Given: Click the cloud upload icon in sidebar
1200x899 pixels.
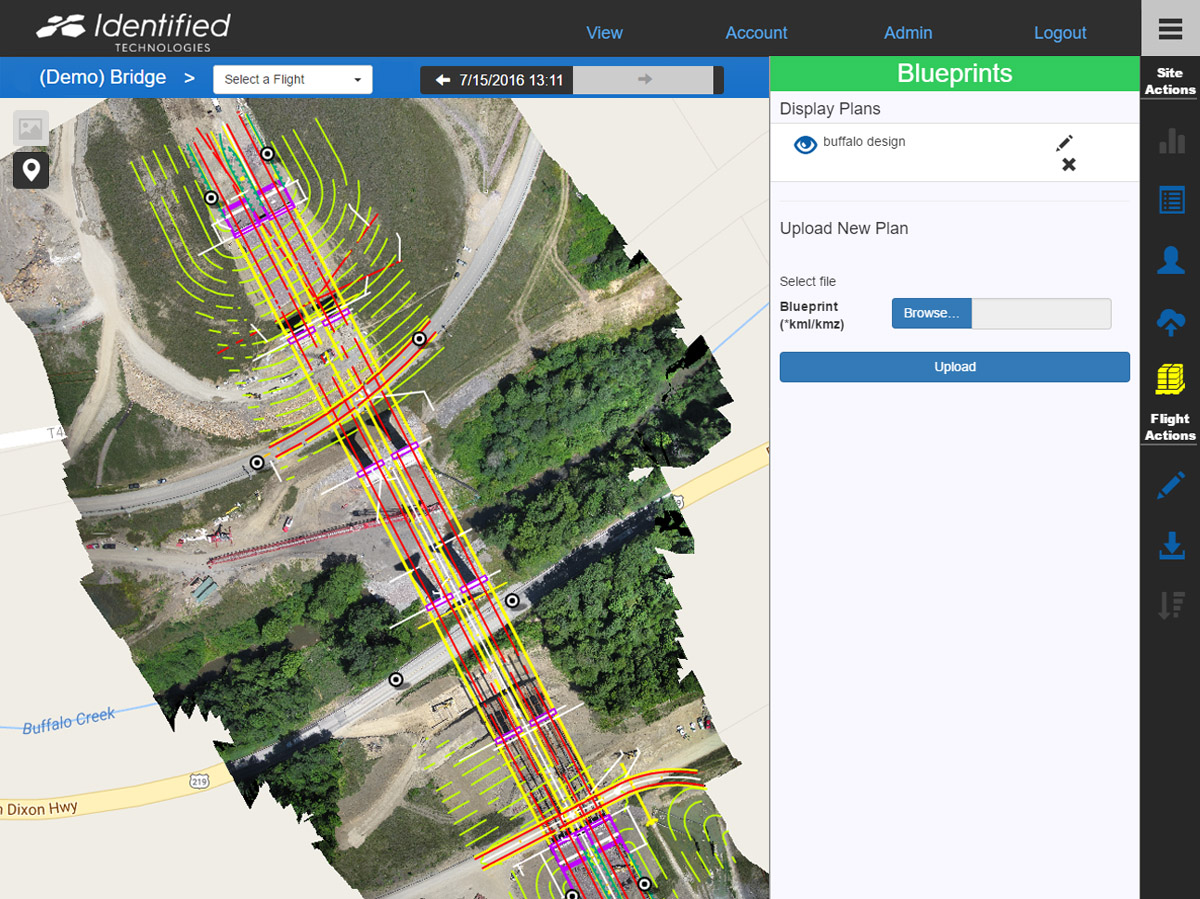Looking at the screenshot, I should coord(1171,321).
